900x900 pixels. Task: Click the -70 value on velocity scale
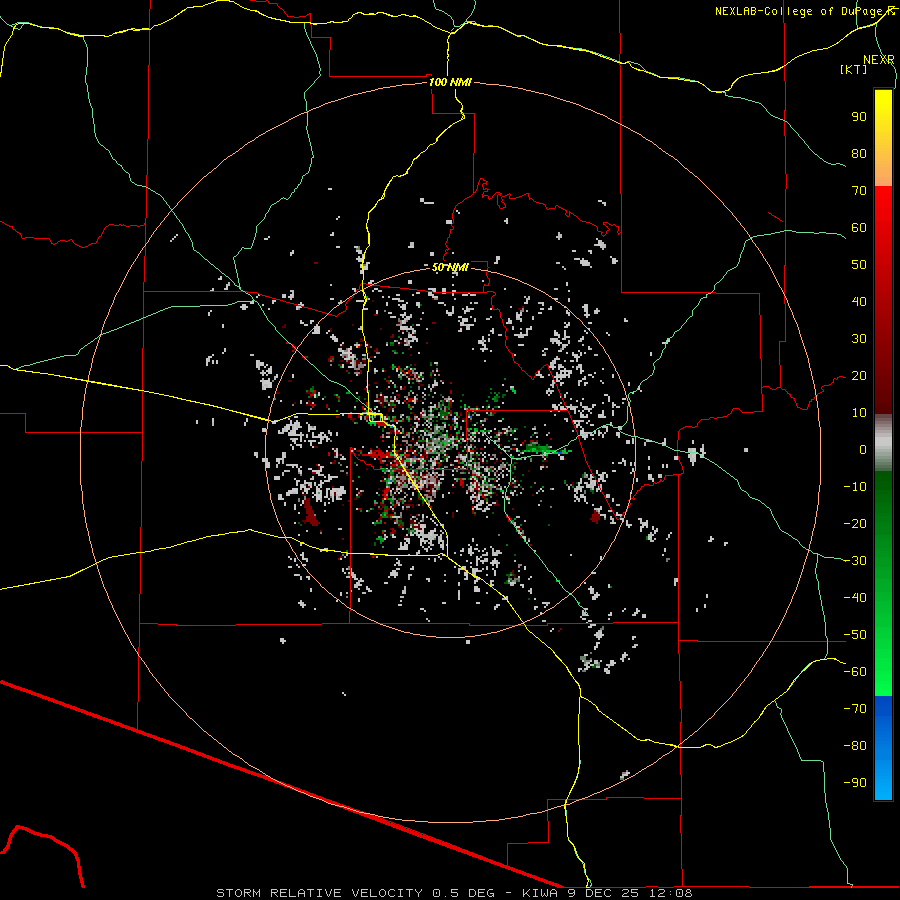tap(855, 709)
